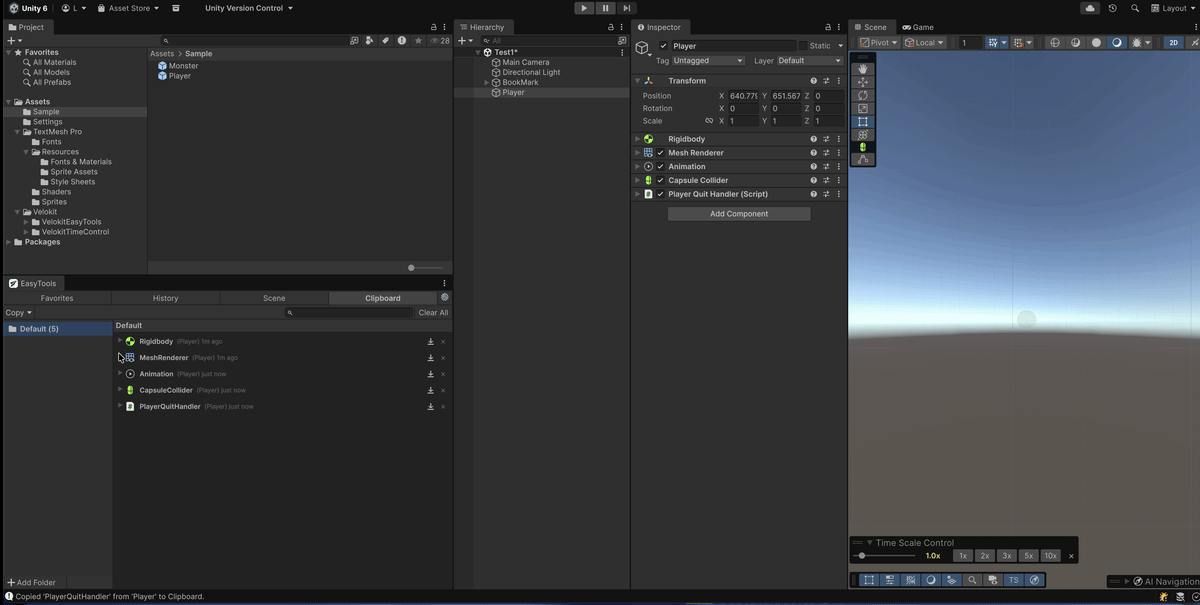This screenshot has height=605, width=1200.
Task: Disable the Mesh Renderer component checkbox
Action: 659,152
